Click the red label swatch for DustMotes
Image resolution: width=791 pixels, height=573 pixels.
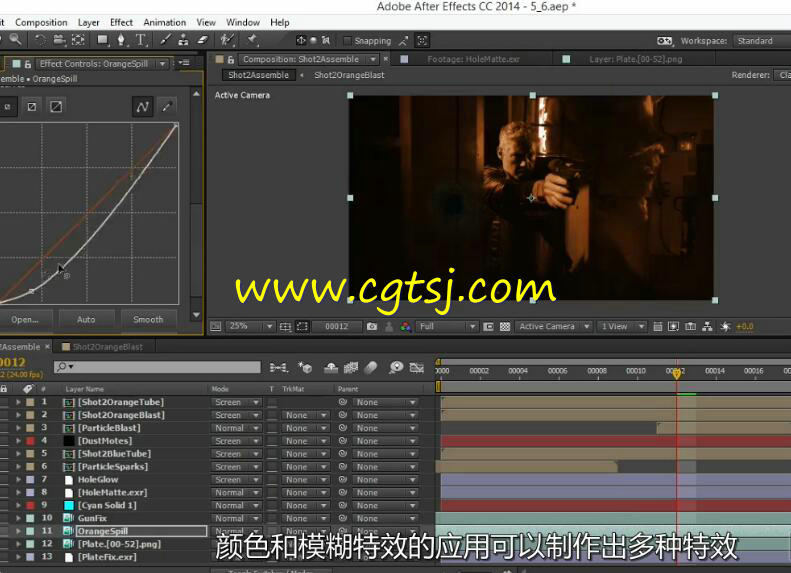[x=30, y=441]
